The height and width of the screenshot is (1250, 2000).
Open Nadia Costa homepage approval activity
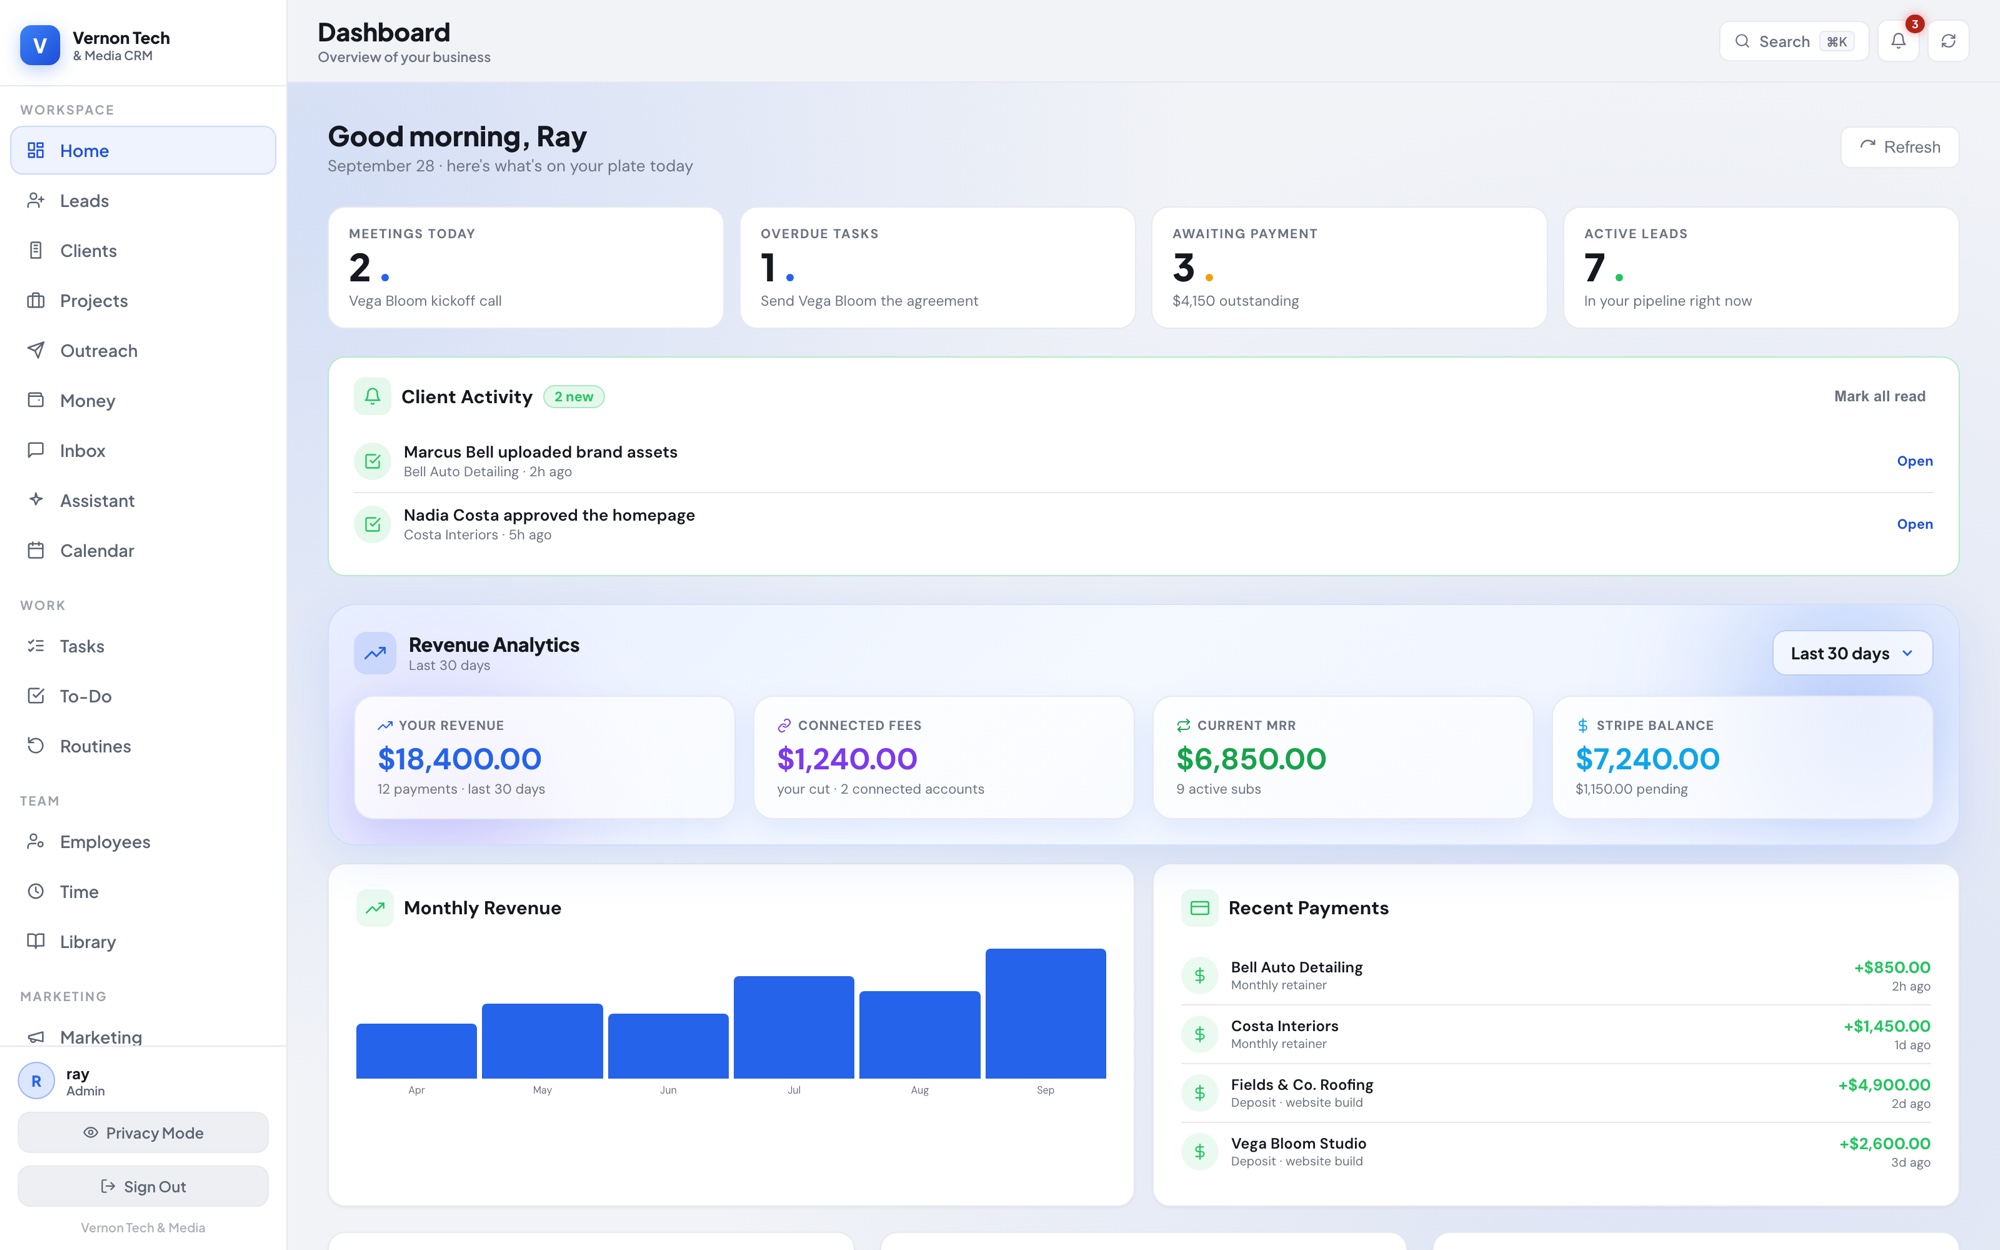click(1914, 524)
